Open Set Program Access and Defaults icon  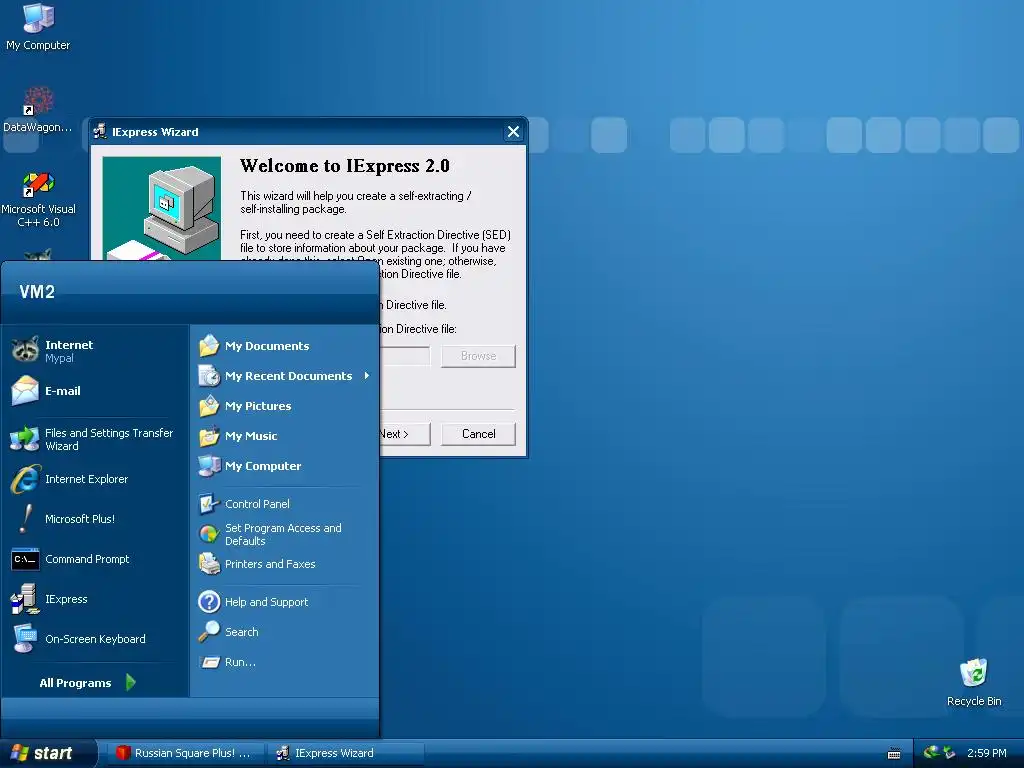(x=209, y=534)
